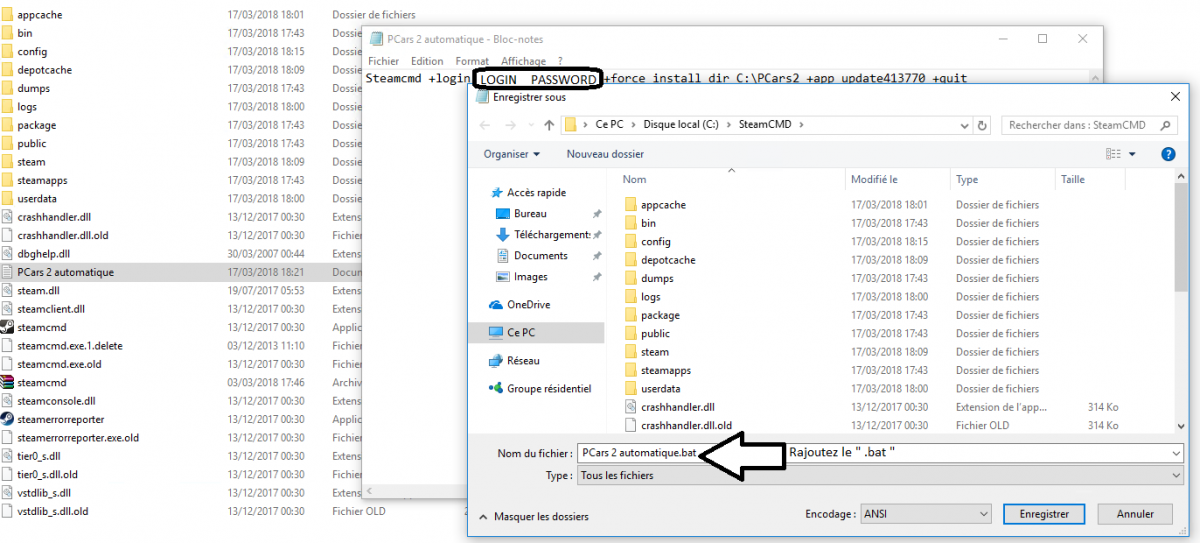The image size is (1200, 543).
Task: Go back in the Enregistrer sous dialog
Action: click(x=486, y=125)
